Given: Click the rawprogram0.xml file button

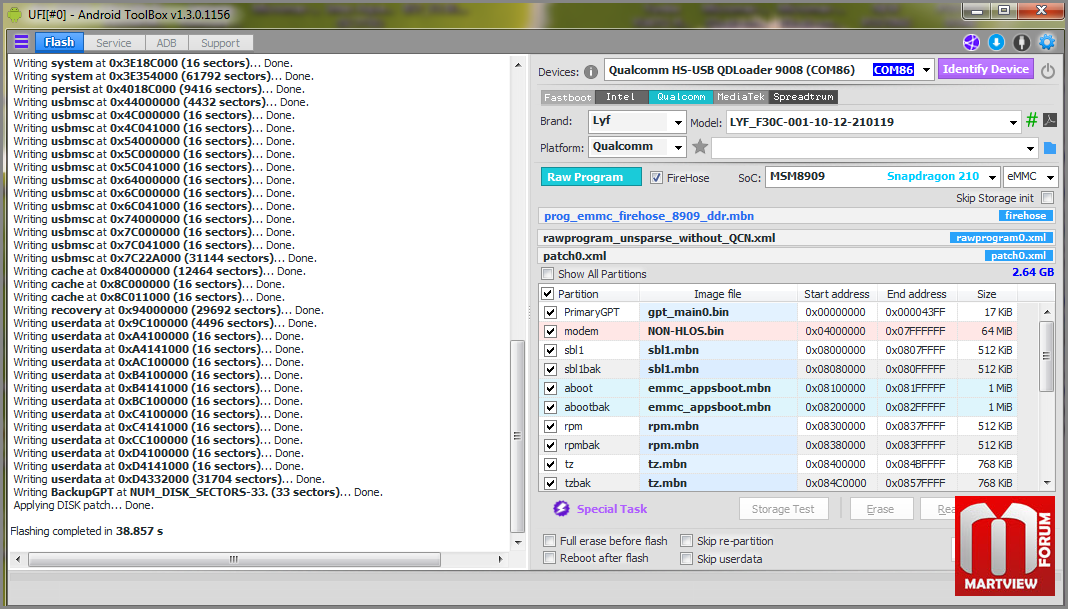Looking at the screenshot, I should click(x=1001, y=238).
